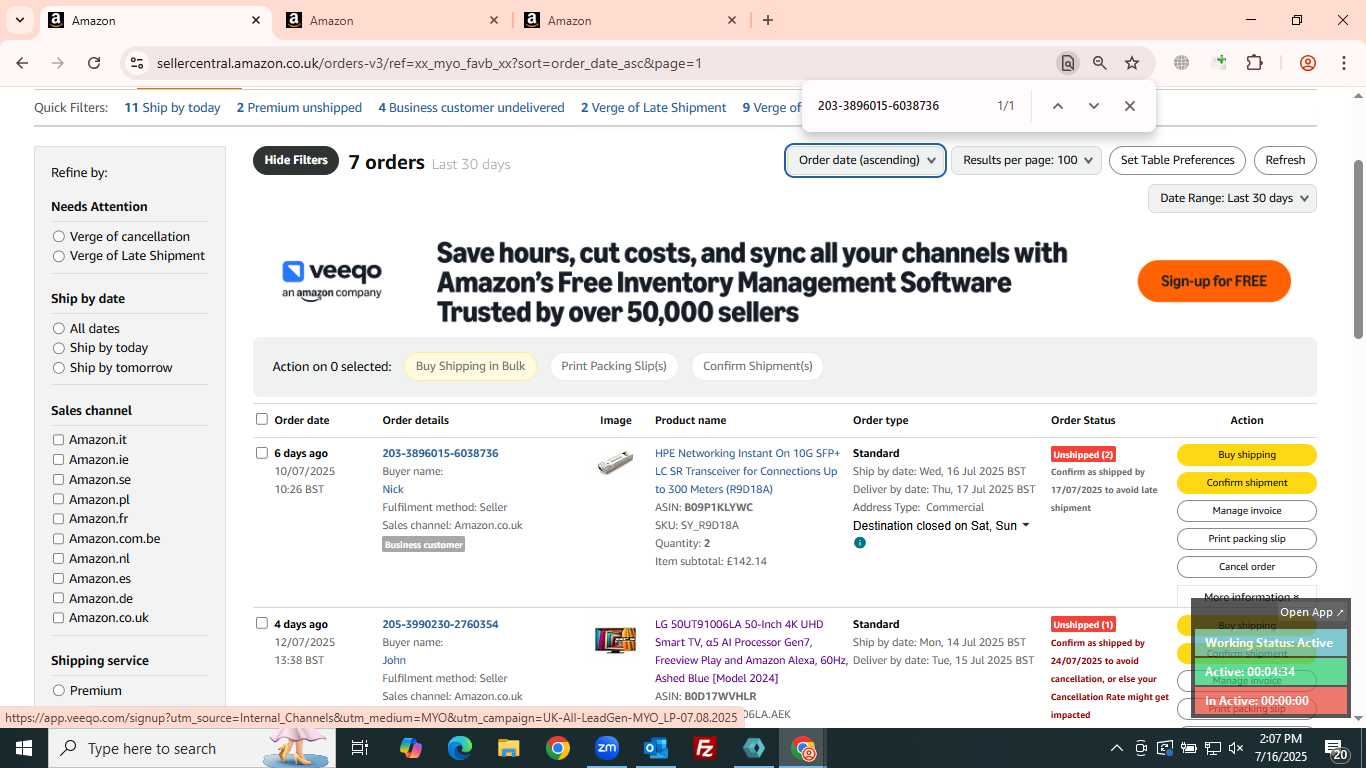The height and width of the screenshot is (768, 1366).
Task: Reload the Seller Central page
Action: (94, 63)
